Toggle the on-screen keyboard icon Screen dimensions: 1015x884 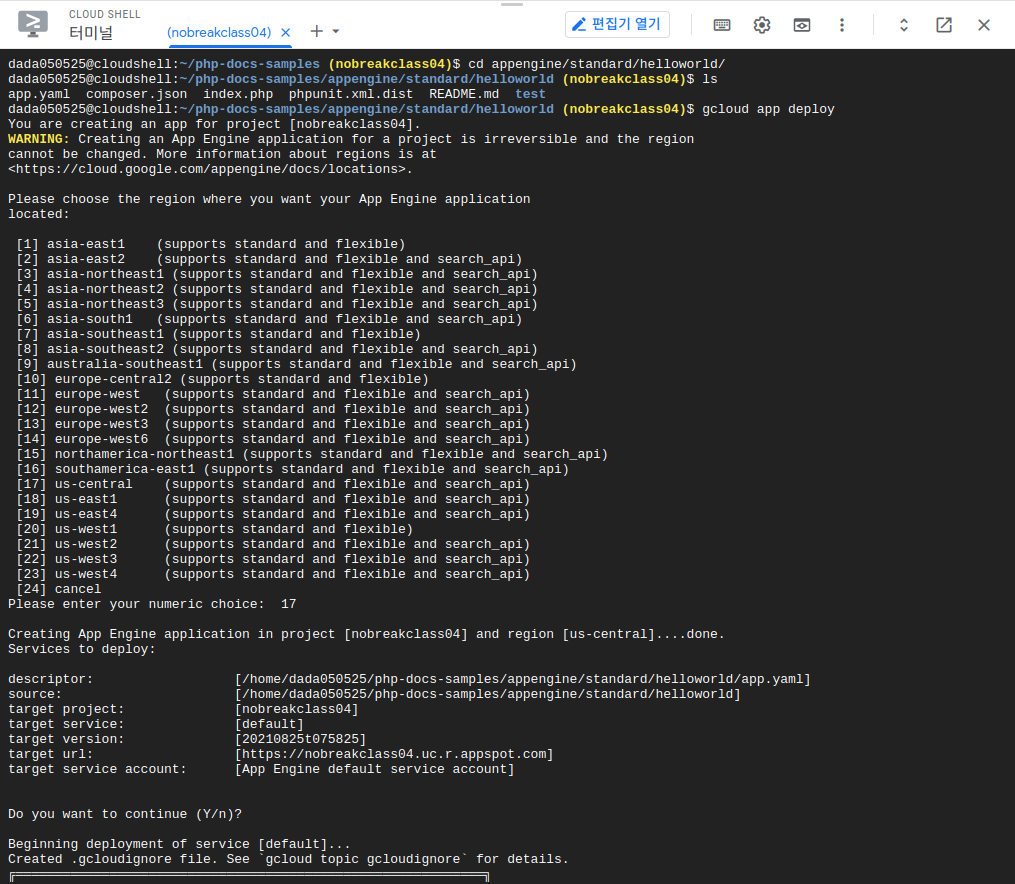[722, 25]
